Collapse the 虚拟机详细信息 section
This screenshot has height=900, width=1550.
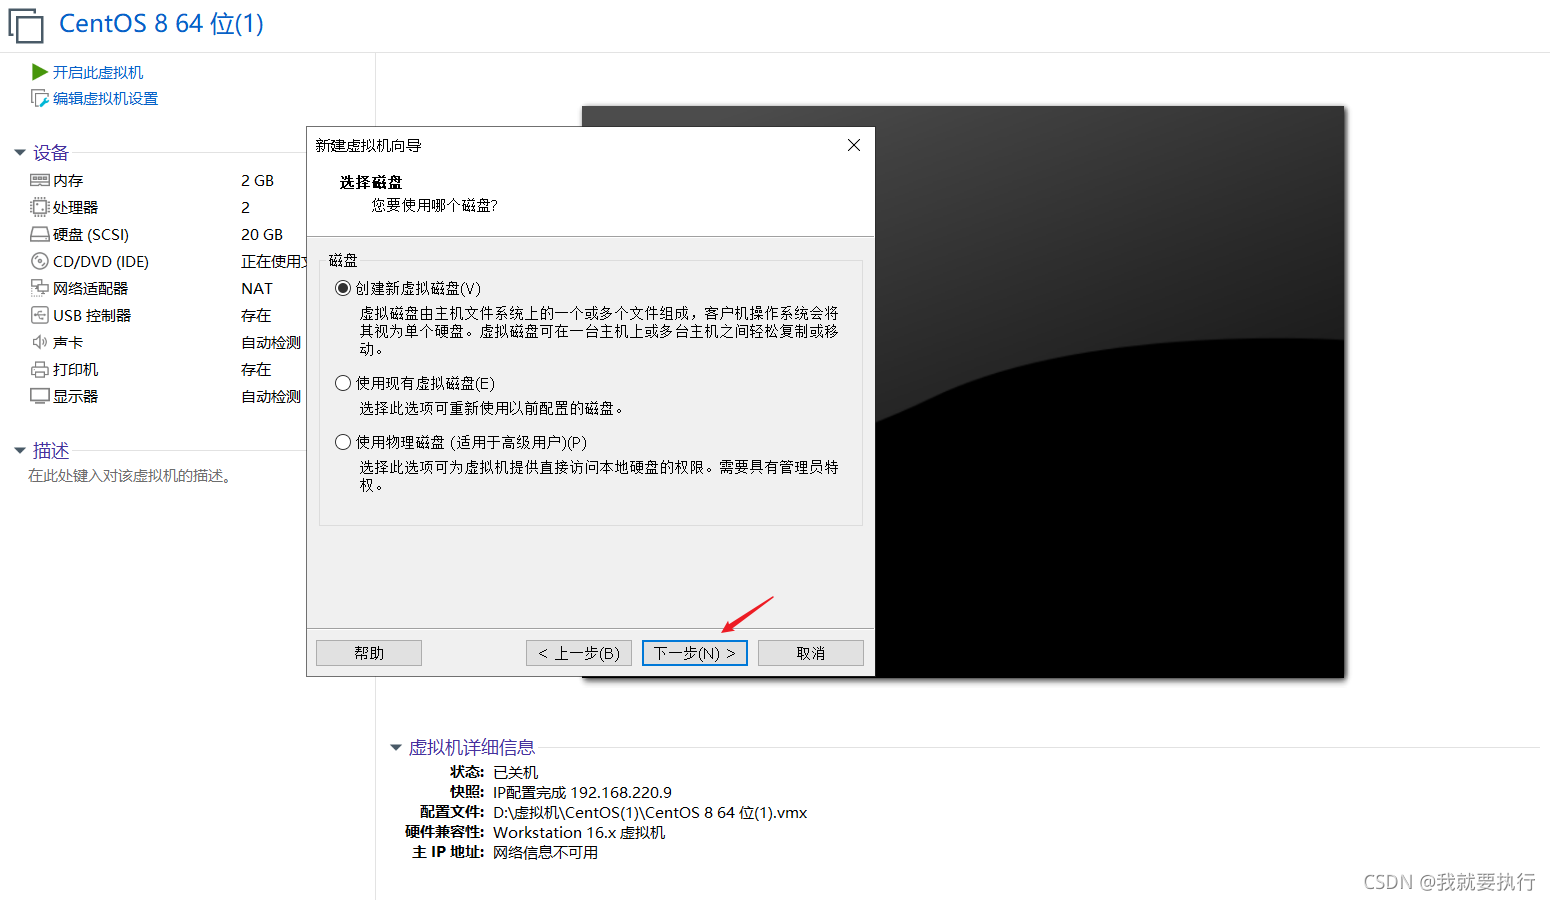point(396,748)
